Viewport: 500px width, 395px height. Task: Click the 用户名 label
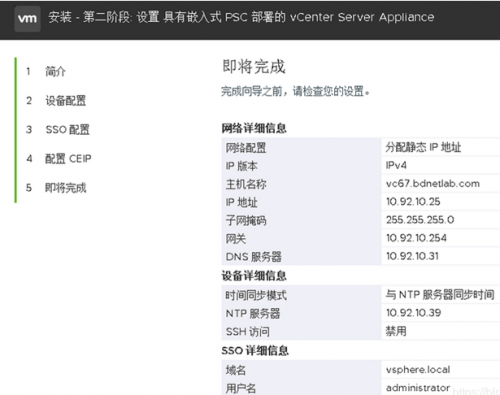point(241,388)
